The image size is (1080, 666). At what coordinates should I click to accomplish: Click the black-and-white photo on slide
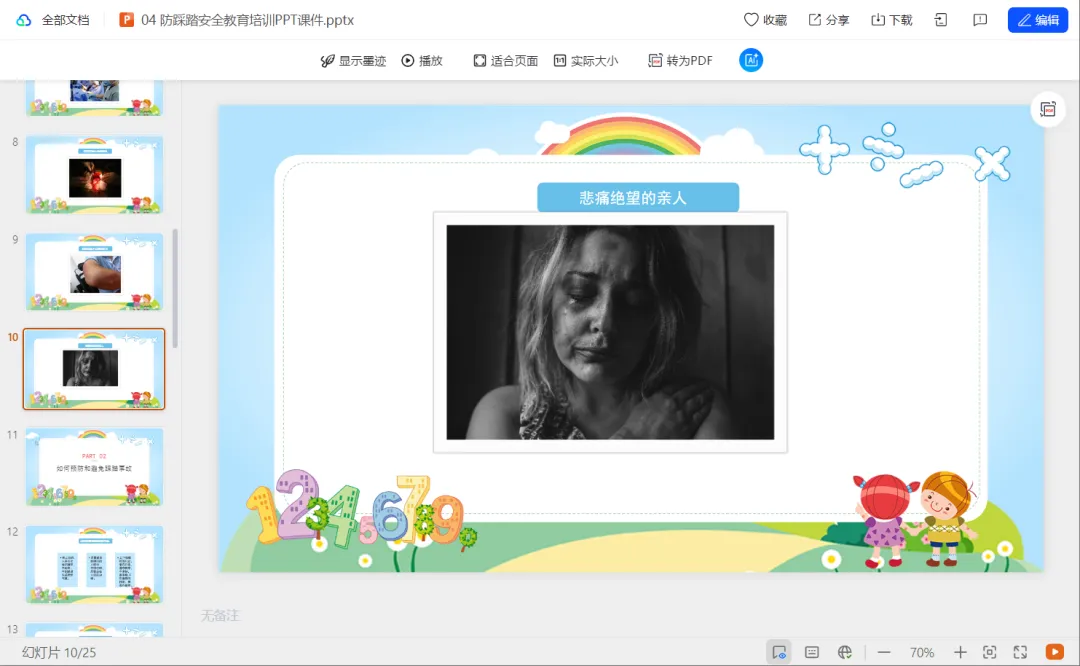610,332
